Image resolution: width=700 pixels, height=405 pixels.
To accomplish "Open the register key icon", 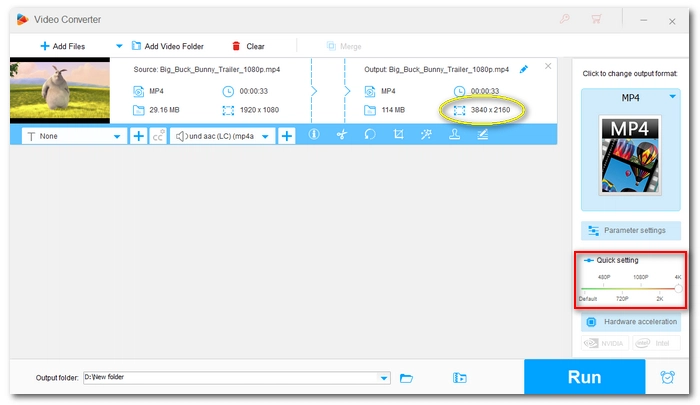I will coord(565,19).
